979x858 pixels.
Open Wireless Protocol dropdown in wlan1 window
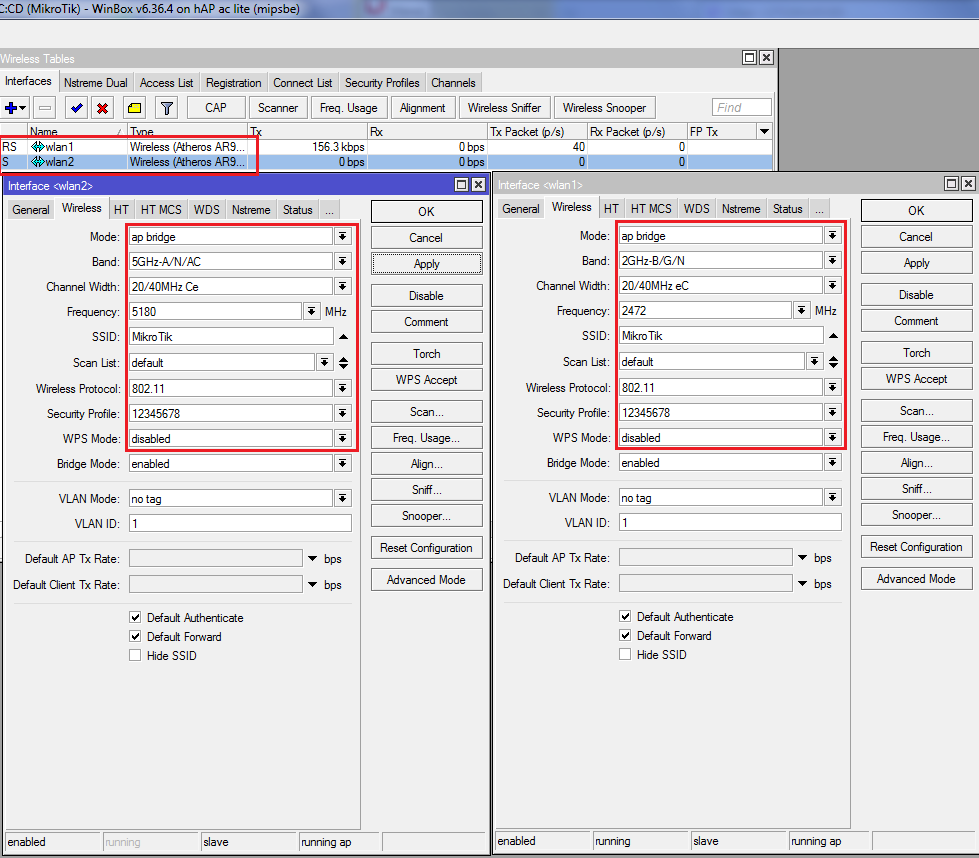tap(833, 387)
